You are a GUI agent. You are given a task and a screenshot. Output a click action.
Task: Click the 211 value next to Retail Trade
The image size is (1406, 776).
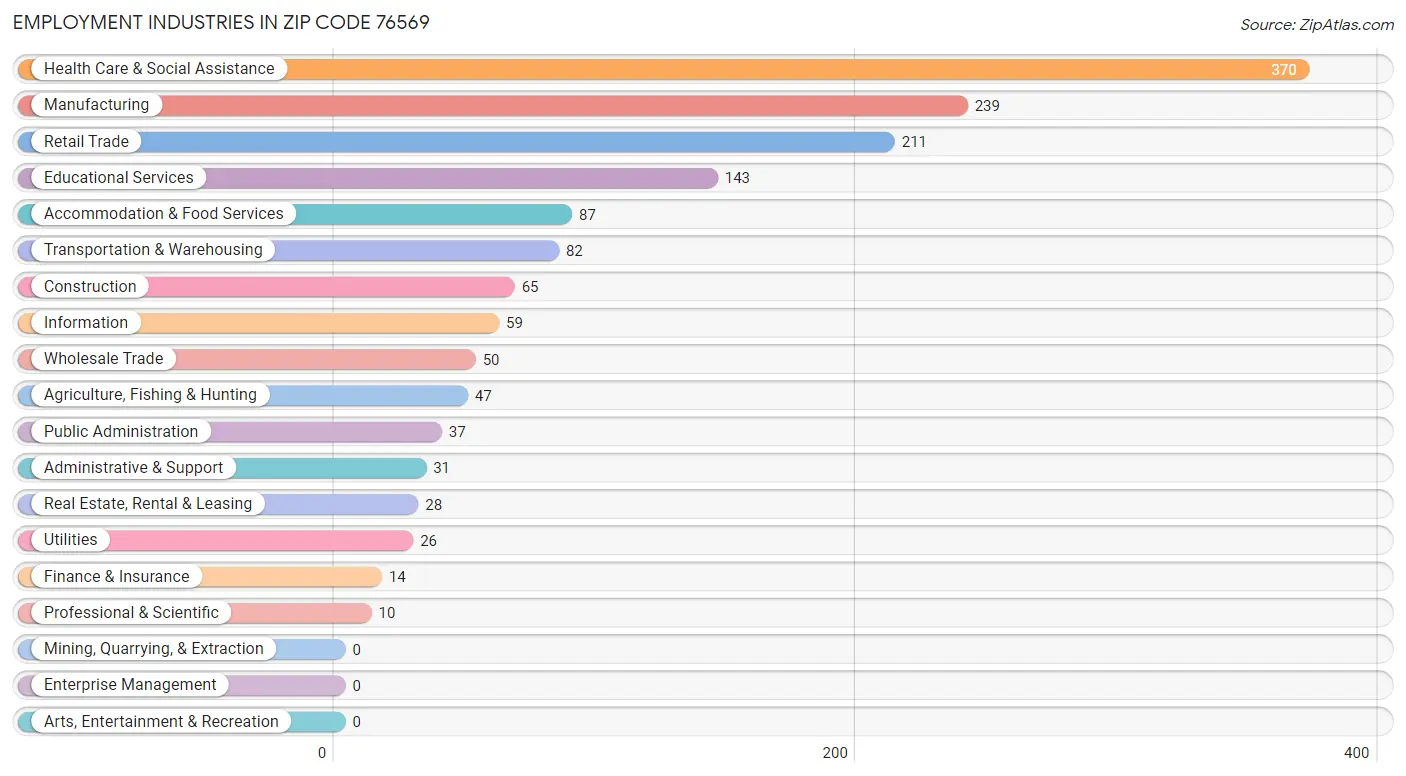tap(914, 142)
